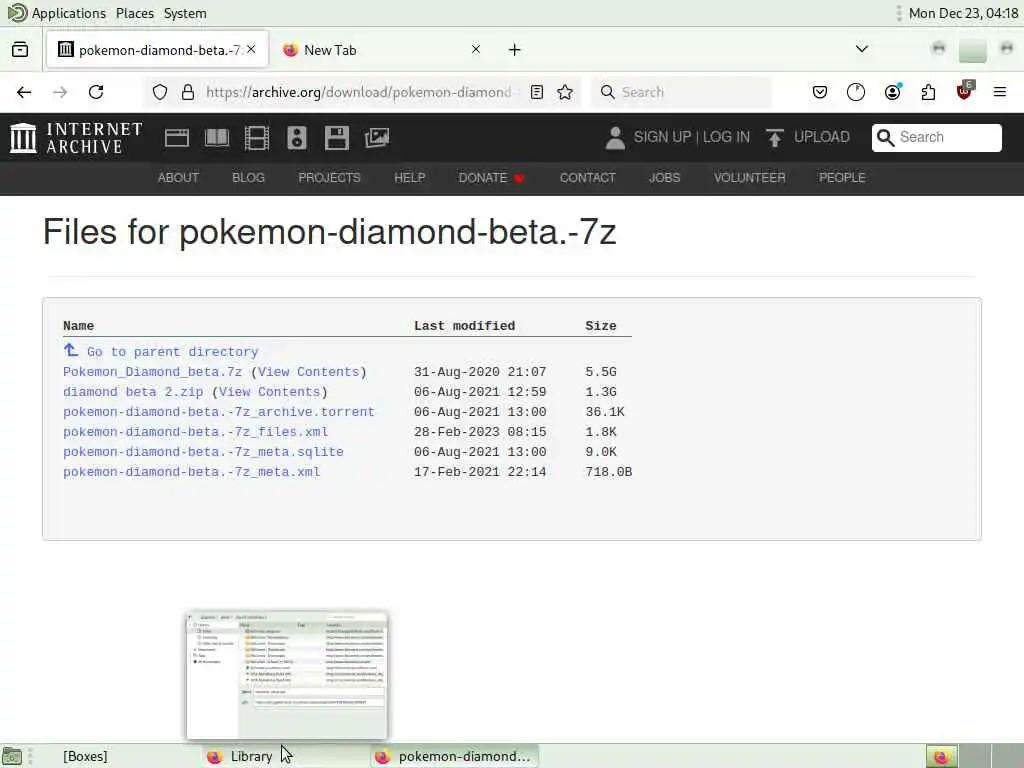Open the Places menu in top panel
This screenshot has height=768, width=1024.
tap(135, 13)
